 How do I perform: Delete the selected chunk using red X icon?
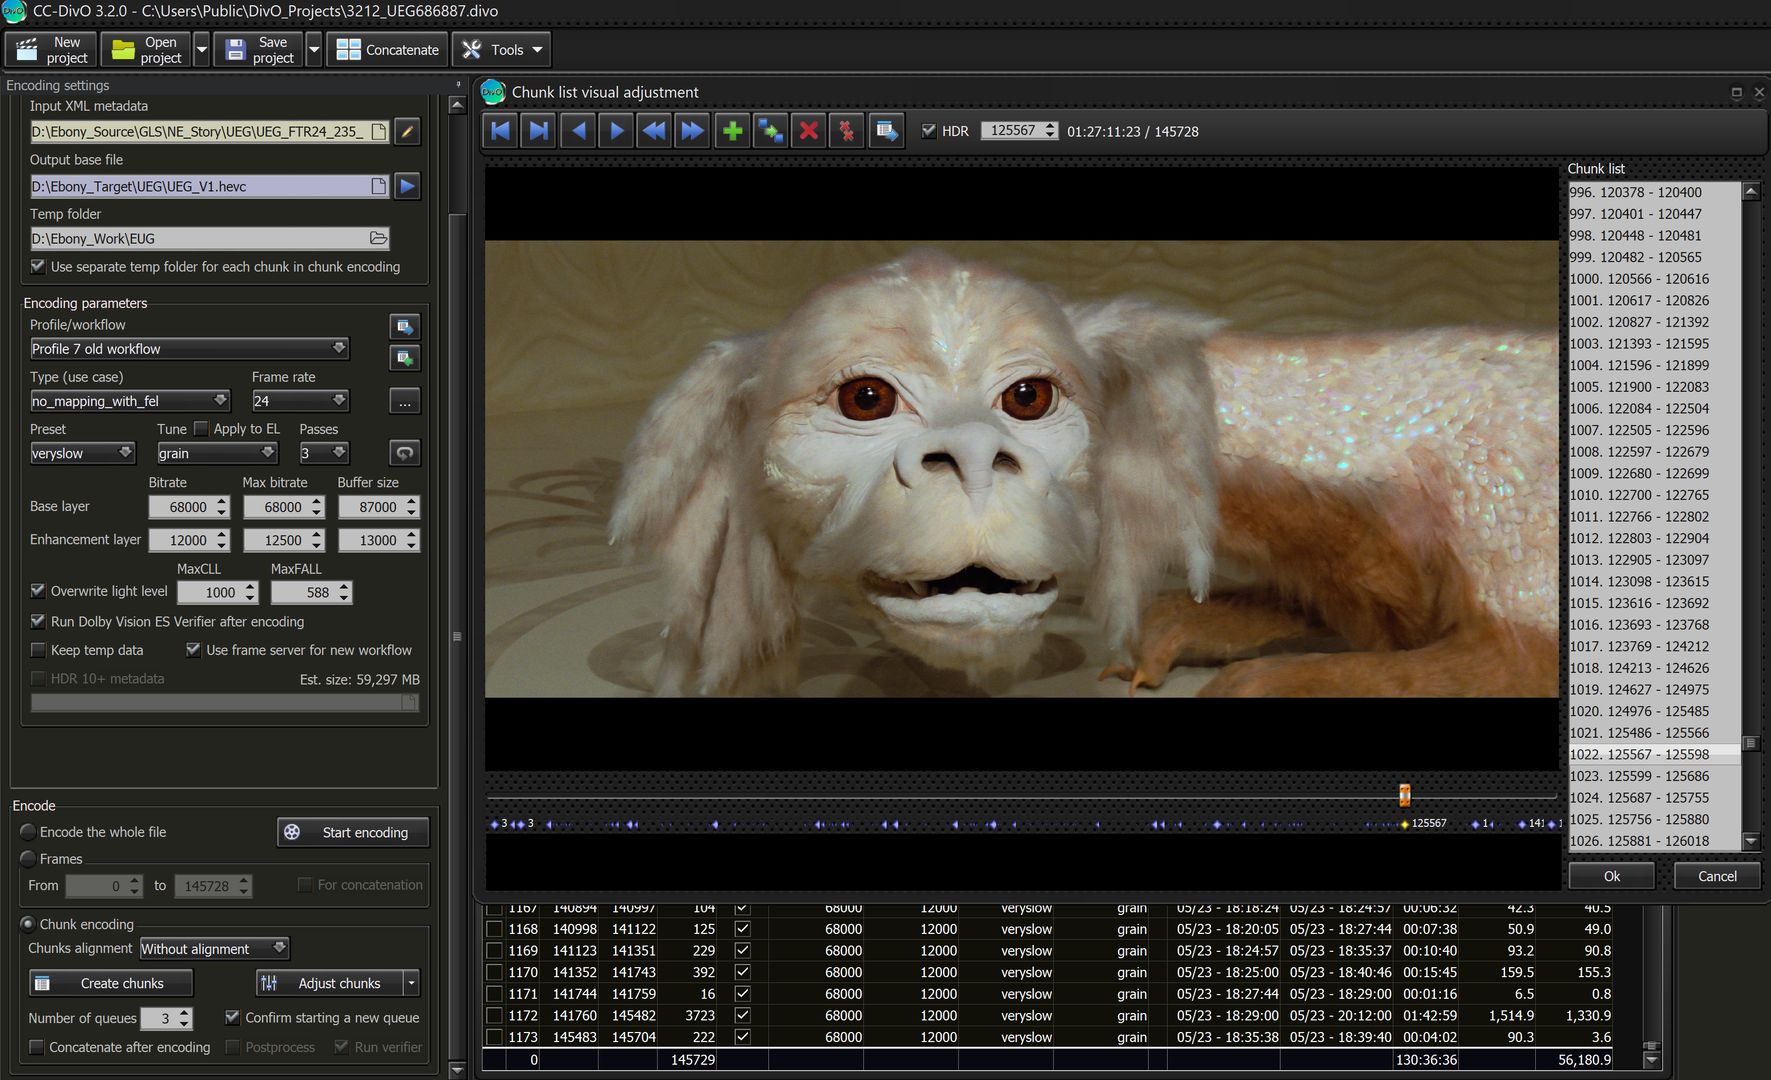(x=808, y=130)
